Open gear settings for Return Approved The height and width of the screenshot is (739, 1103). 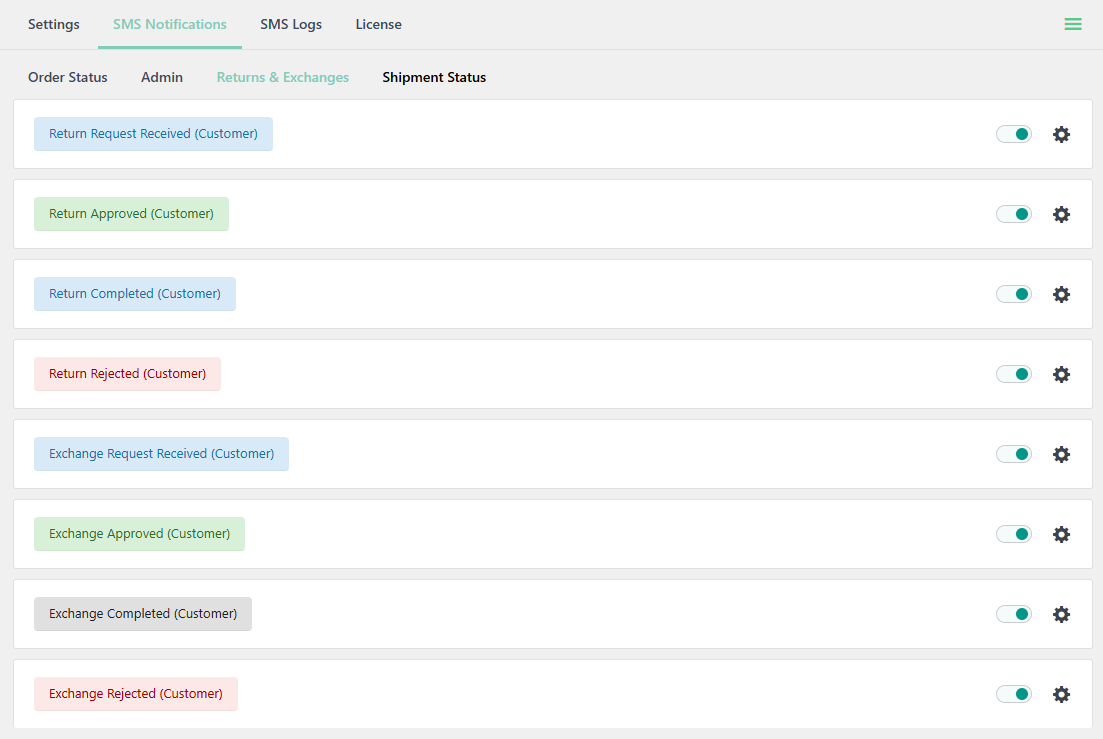(x=1061, y=214)
